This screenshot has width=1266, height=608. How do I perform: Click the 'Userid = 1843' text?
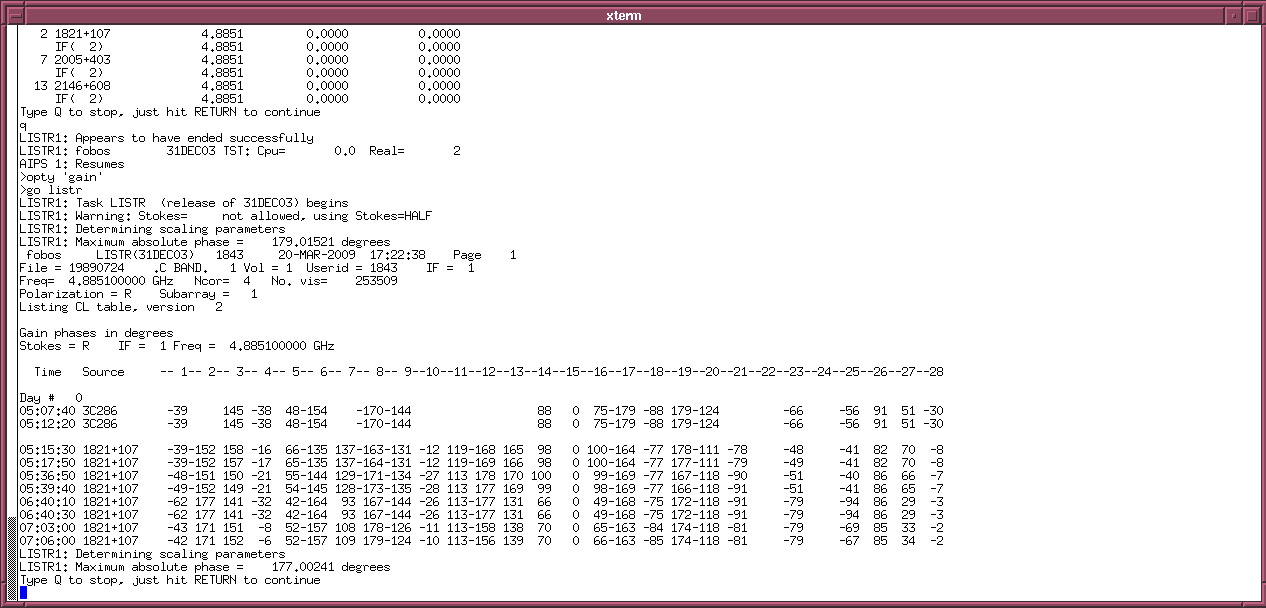[354, 268]
